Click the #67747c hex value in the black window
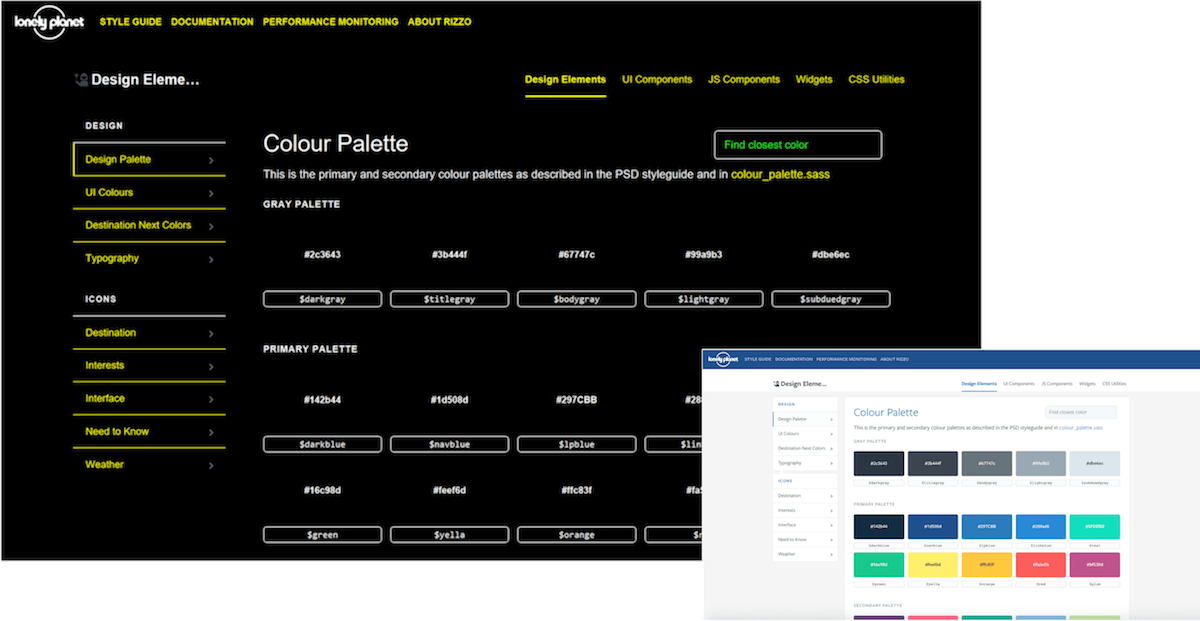 click(576, 255)
